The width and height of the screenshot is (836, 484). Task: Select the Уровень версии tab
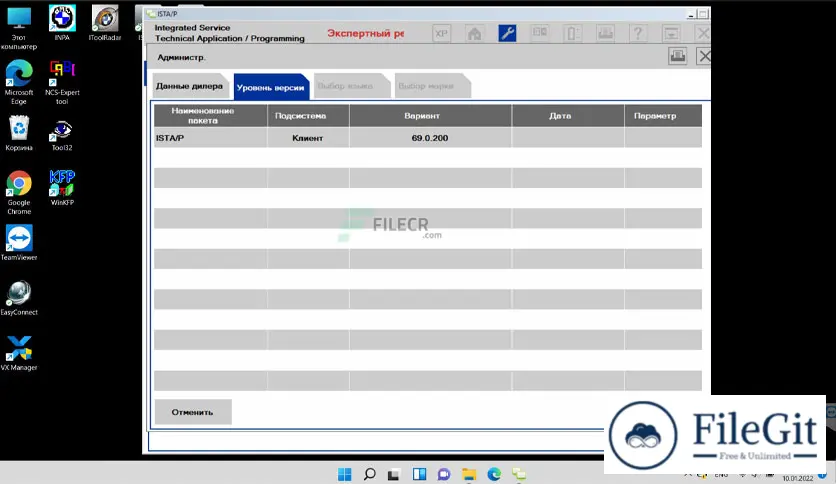[270, 87]
